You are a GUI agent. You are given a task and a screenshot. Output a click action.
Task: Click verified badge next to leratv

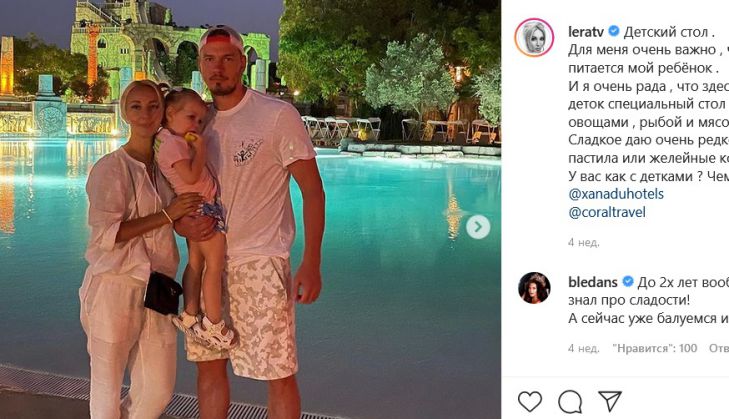click(614, 31)
